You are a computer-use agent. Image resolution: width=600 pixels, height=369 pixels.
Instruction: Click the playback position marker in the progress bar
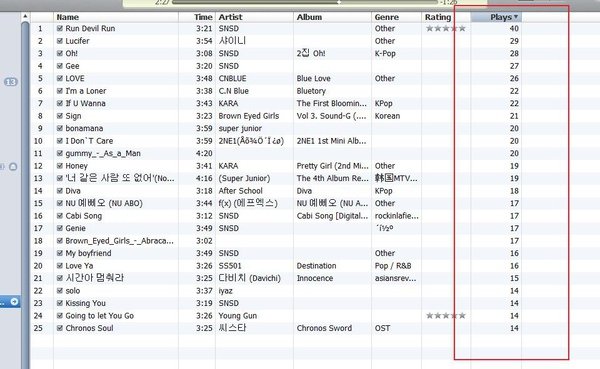tap(339, 2)
